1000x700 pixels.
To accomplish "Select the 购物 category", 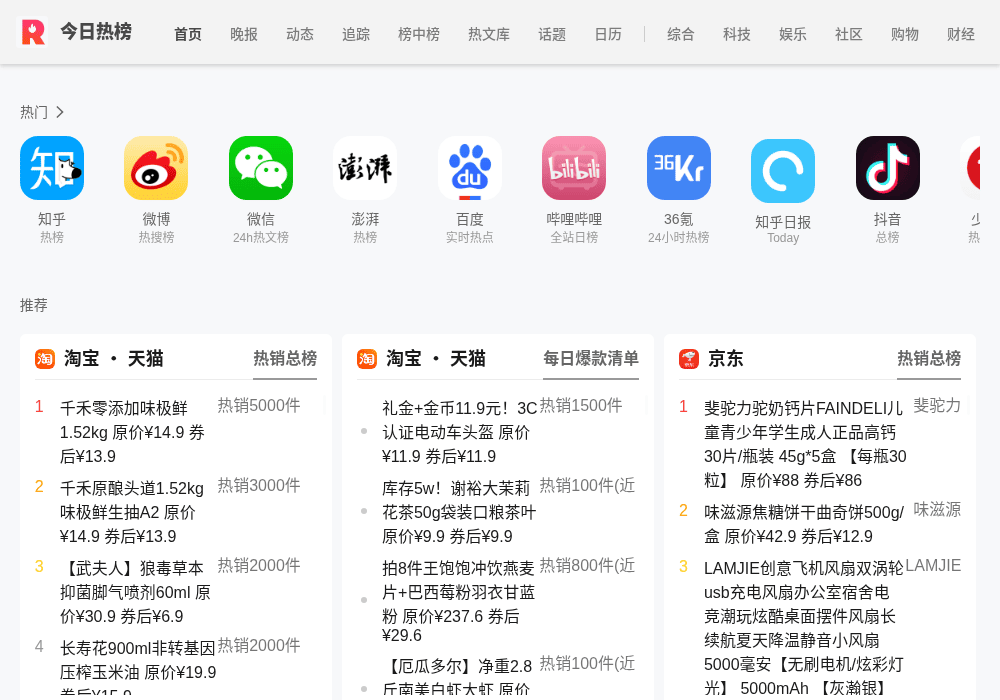I will coord(905,34).
